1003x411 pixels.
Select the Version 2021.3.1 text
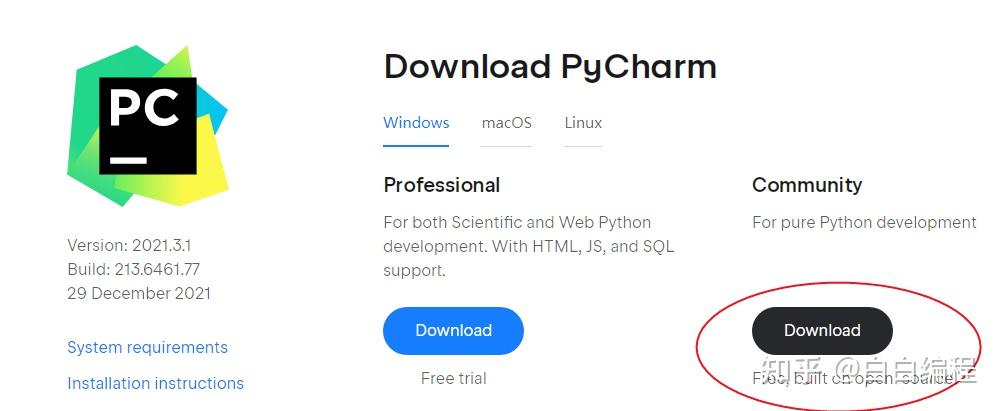[x=129, y=245]
